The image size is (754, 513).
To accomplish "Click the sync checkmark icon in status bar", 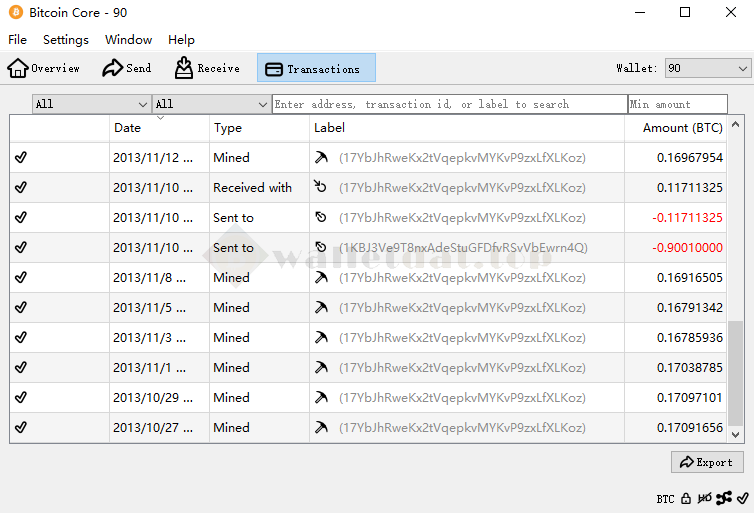I will click(741, 498).
